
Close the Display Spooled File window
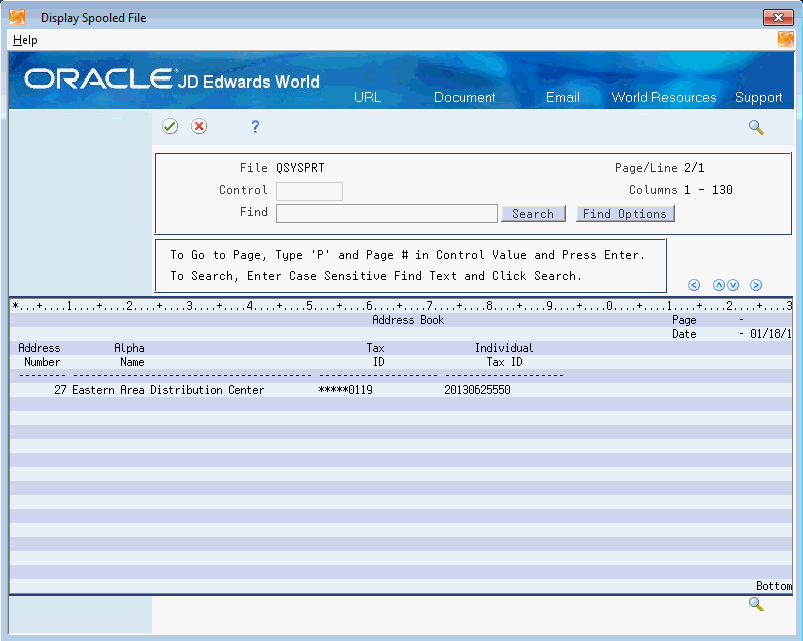click(778, 17)
